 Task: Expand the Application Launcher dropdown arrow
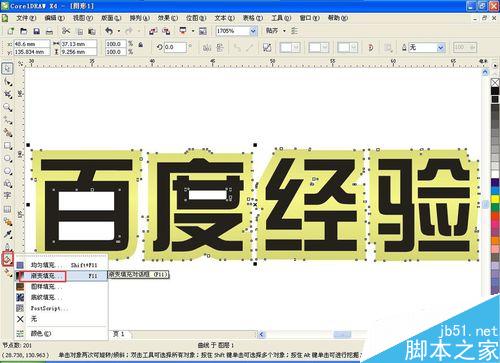point(193,31)
